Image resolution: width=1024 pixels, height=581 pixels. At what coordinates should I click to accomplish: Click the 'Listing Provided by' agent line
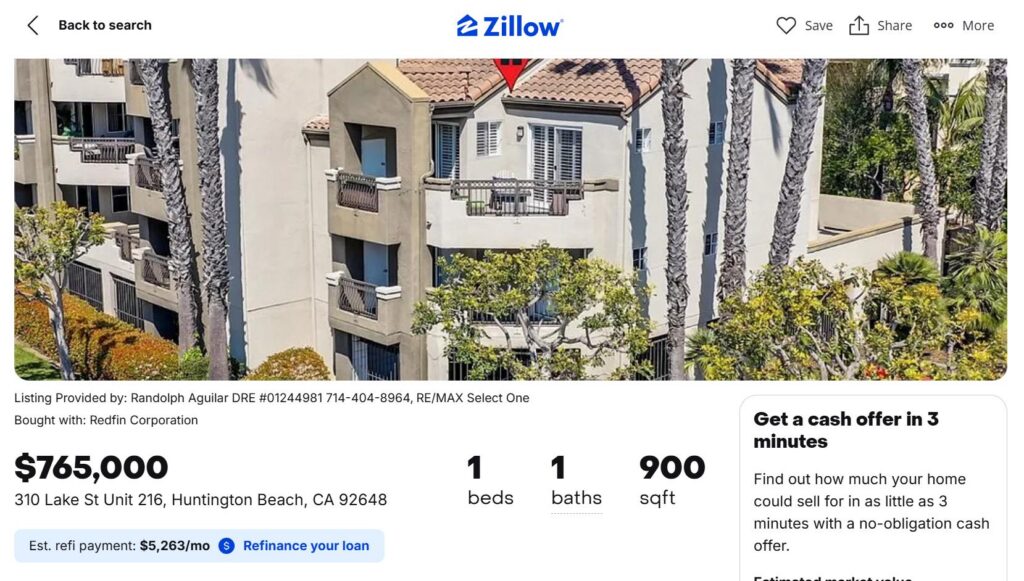tap(272, 398)
